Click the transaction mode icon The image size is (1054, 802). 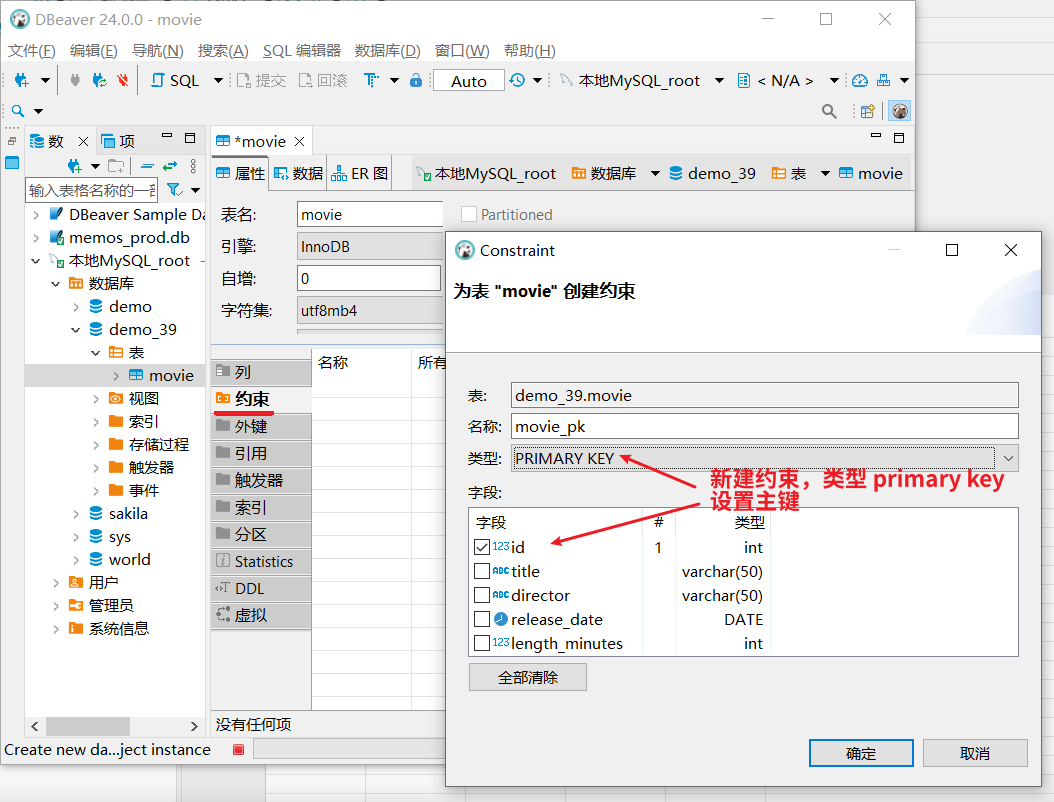point(371,81)
